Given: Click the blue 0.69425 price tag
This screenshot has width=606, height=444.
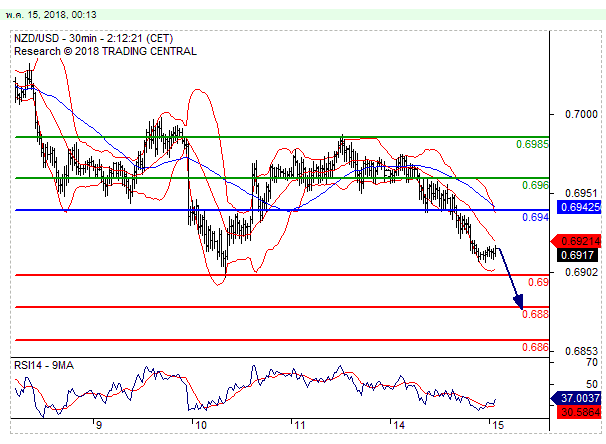Looking at the screenshot, I should coord(579,207).
